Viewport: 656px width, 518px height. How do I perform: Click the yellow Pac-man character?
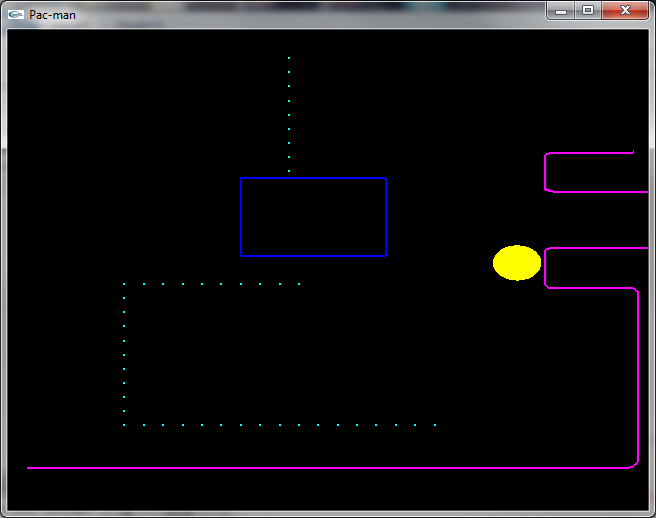pos(517,263)
